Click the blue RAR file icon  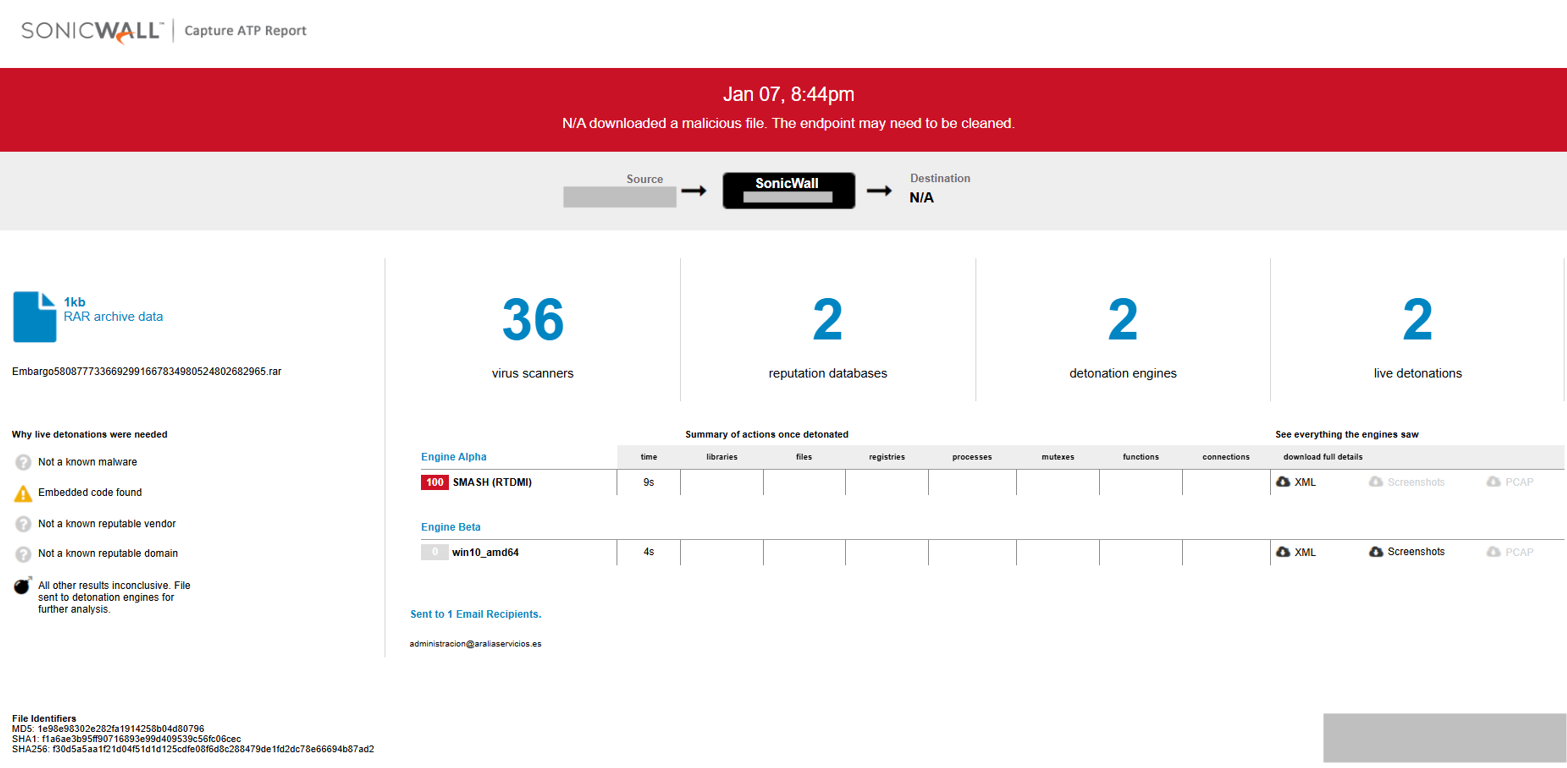pos(34,316)
